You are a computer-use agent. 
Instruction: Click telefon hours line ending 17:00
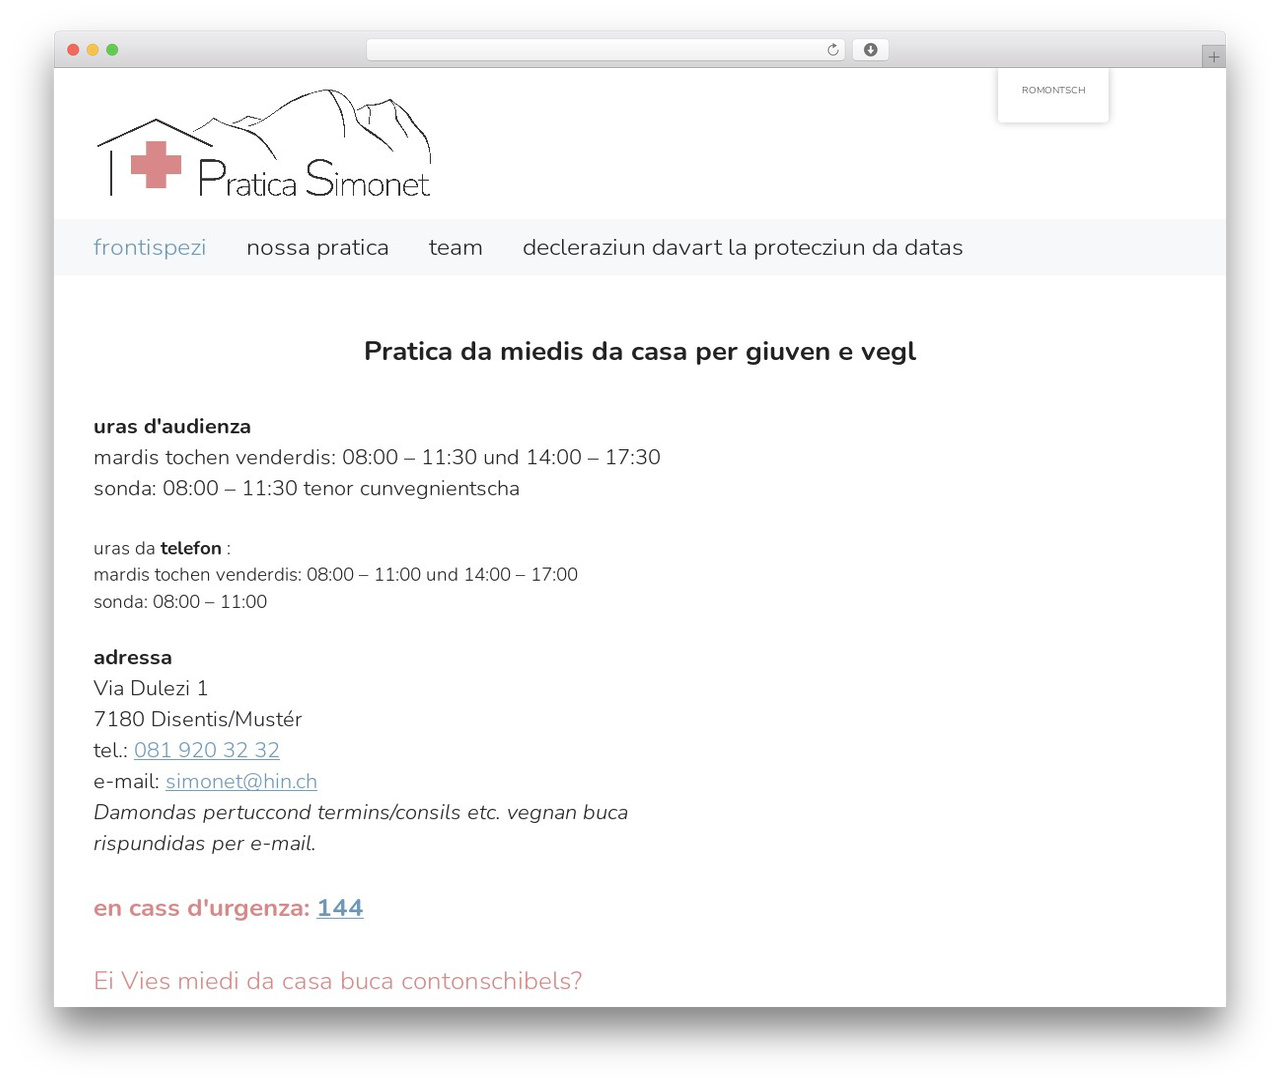[x=336, y=575]
